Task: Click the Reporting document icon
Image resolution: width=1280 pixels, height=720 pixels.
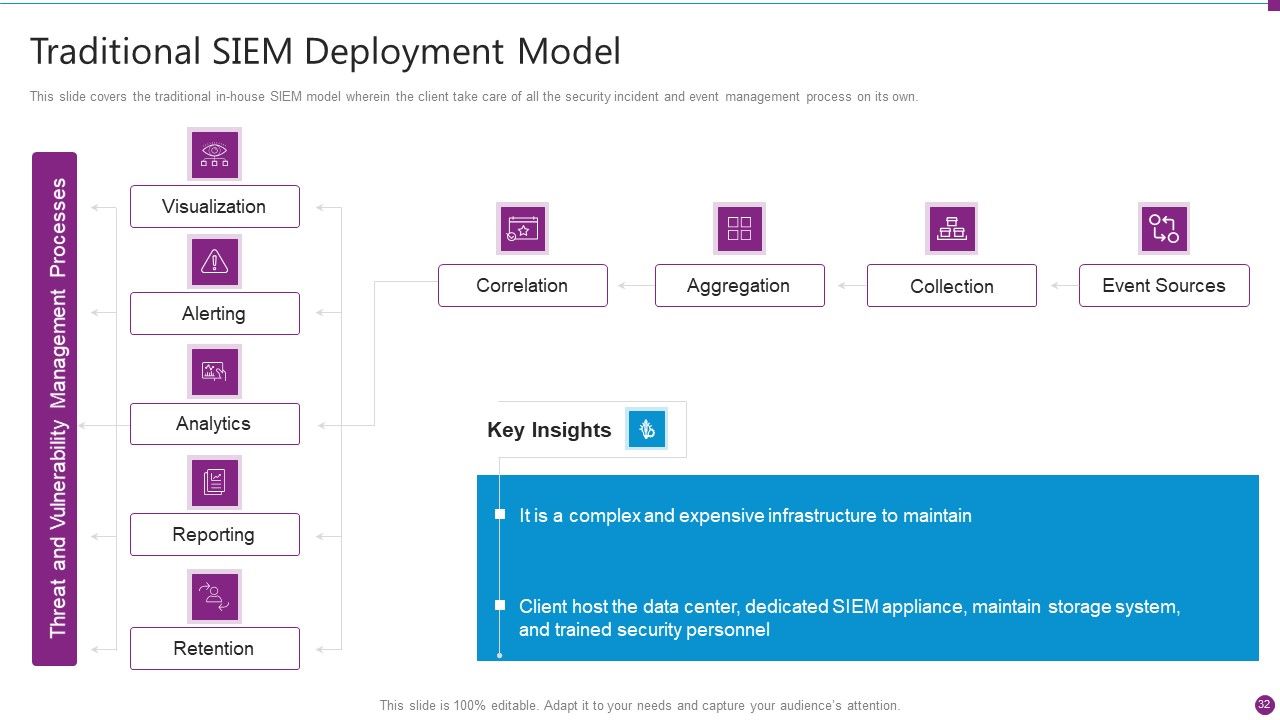Action: click(214, 482)
